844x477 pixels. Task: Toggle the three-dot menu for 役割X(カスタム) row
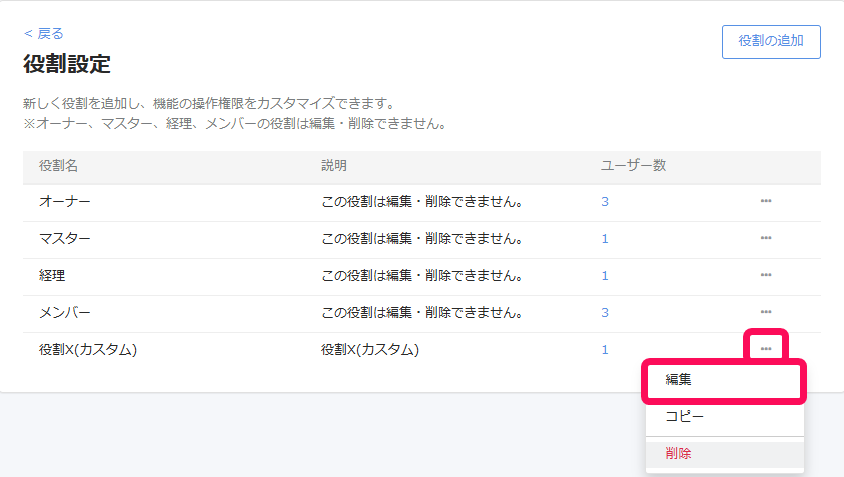click(766, 349)
